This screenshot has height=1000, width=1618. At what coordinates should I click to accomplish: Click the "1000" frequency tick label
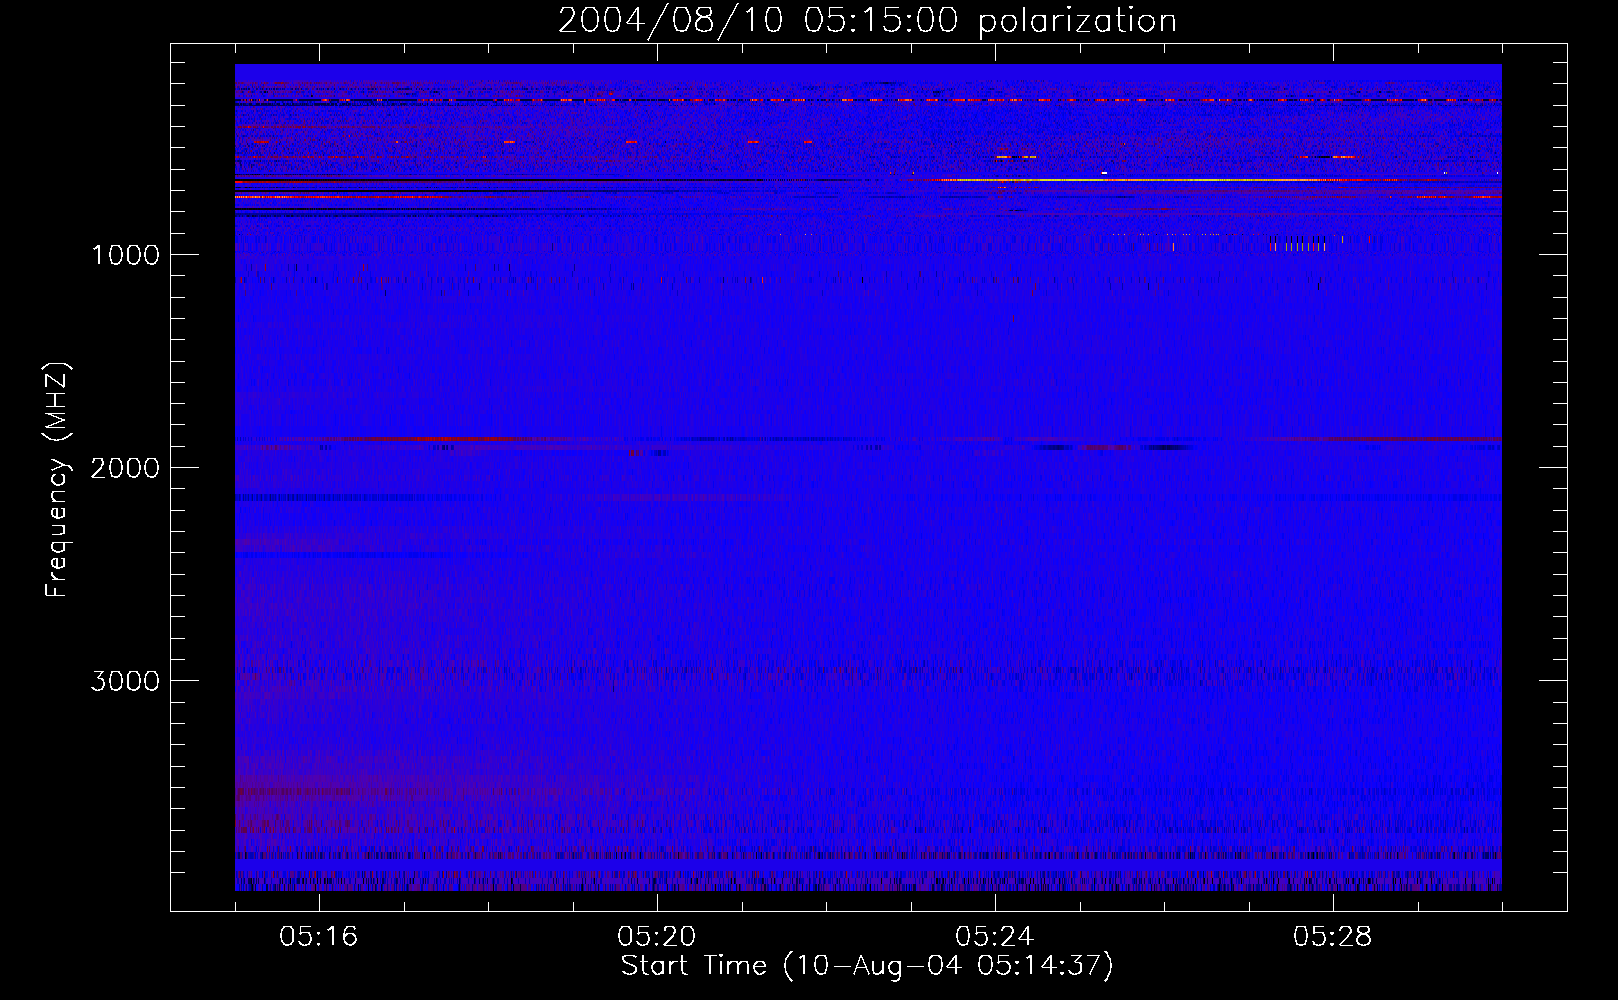pos(125,255)
